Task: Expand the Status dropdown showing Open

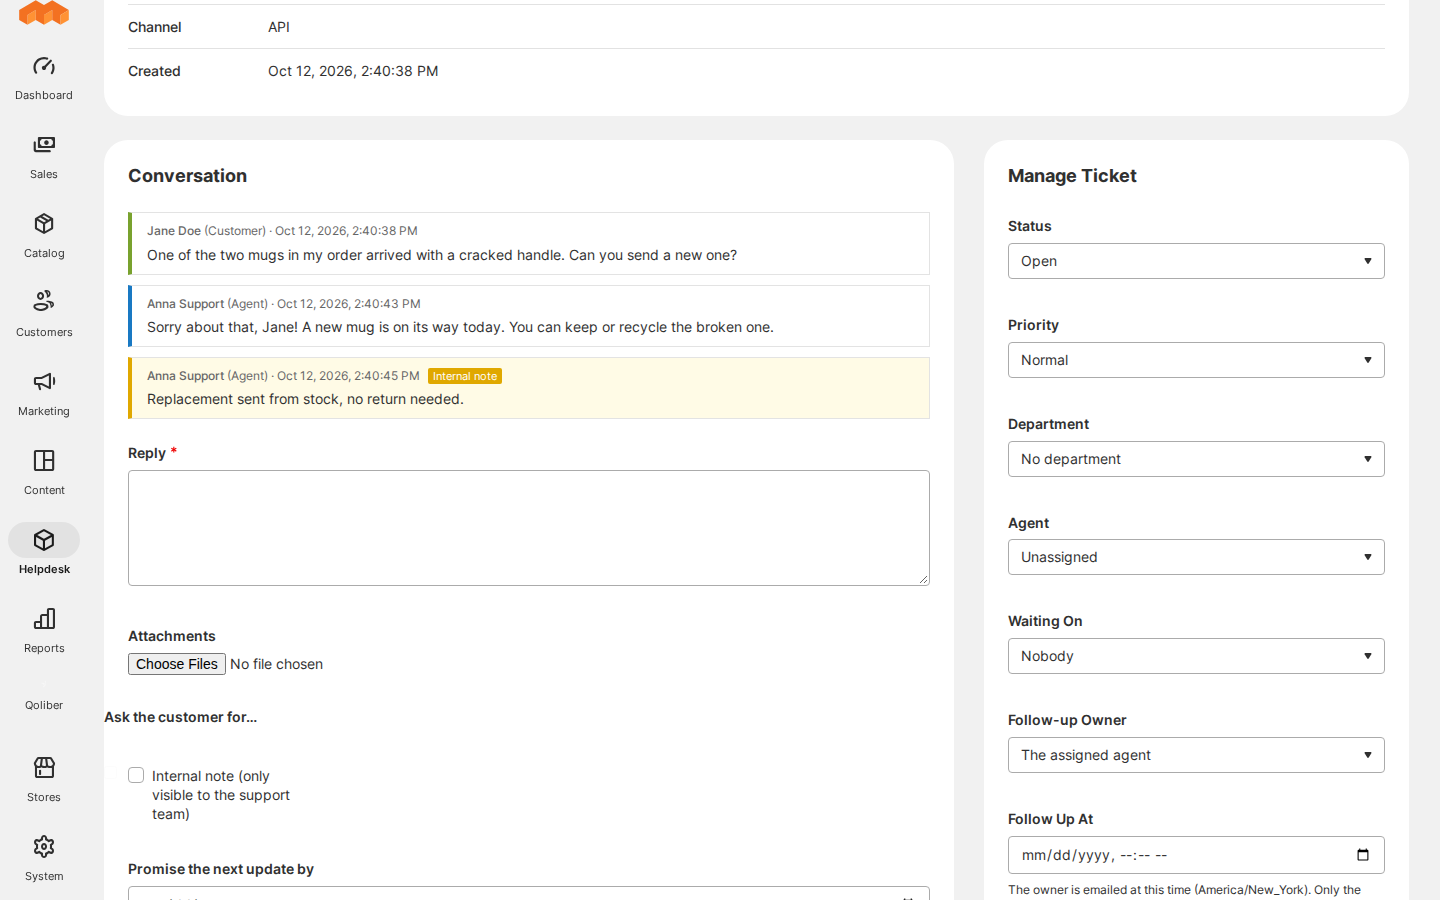Action: pyautogui.click(x=1196, y=261)
